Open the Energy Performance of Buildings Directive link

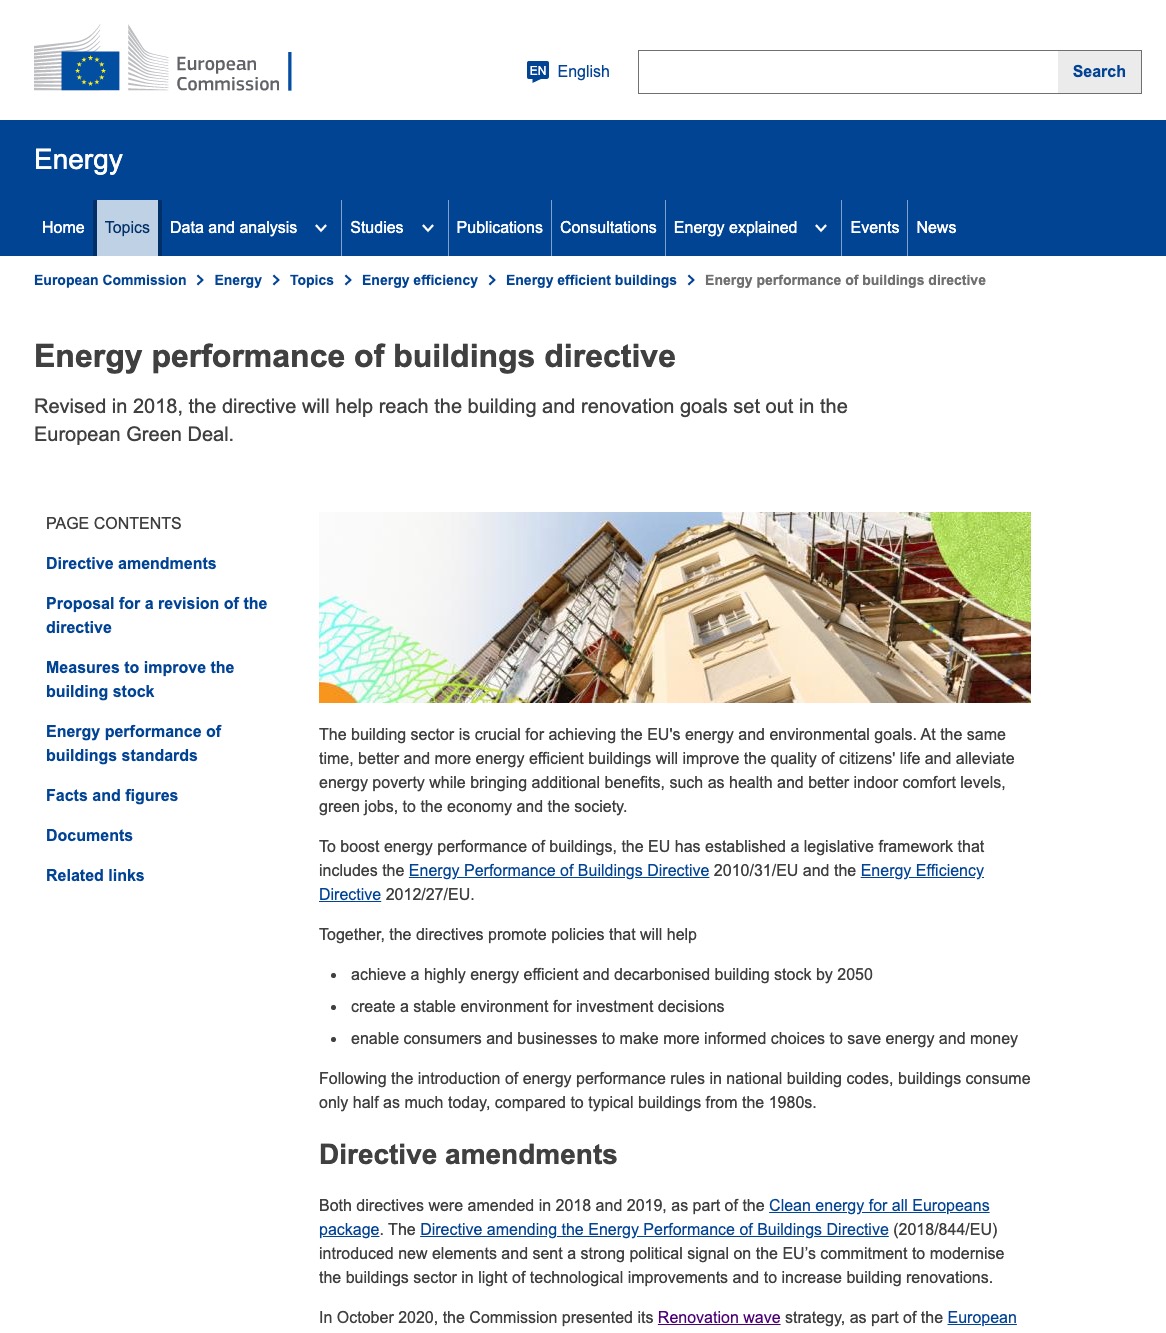[558, 871]
